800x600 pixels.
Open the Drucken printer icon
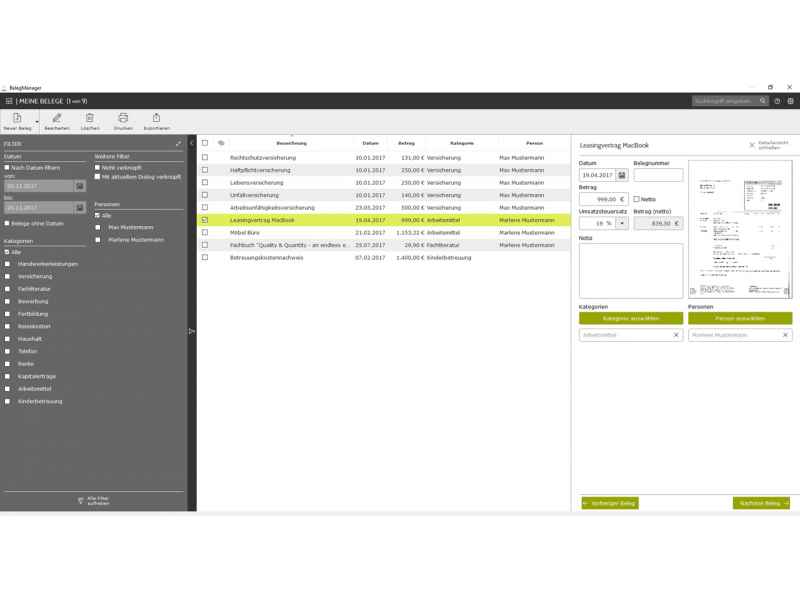[123, 119]
